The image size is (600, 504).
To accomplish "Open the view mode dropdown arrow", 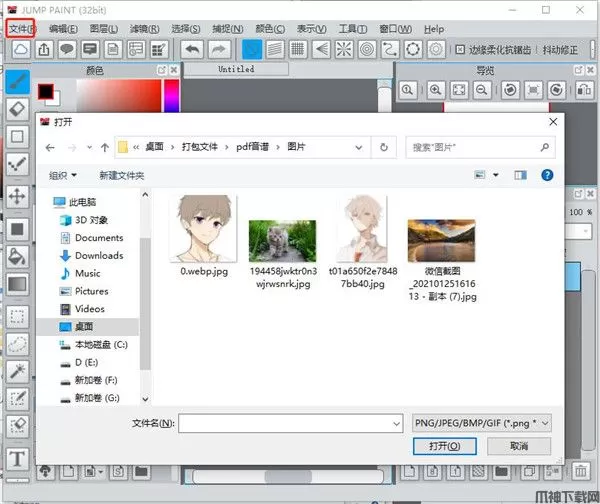I will (497, 175).
